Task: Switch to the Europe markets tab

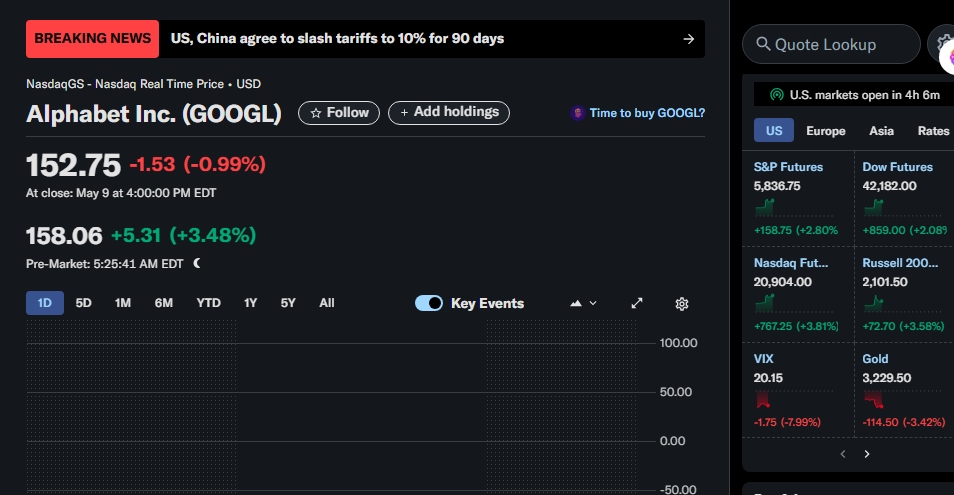Action: click(x=826, y=131)
